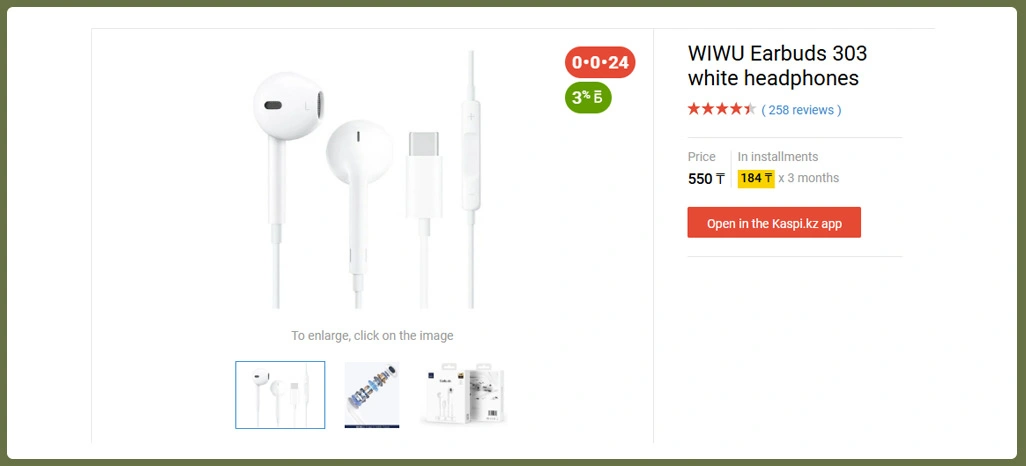Click the WIWU Earbuds 303 product title

[777, 65]
